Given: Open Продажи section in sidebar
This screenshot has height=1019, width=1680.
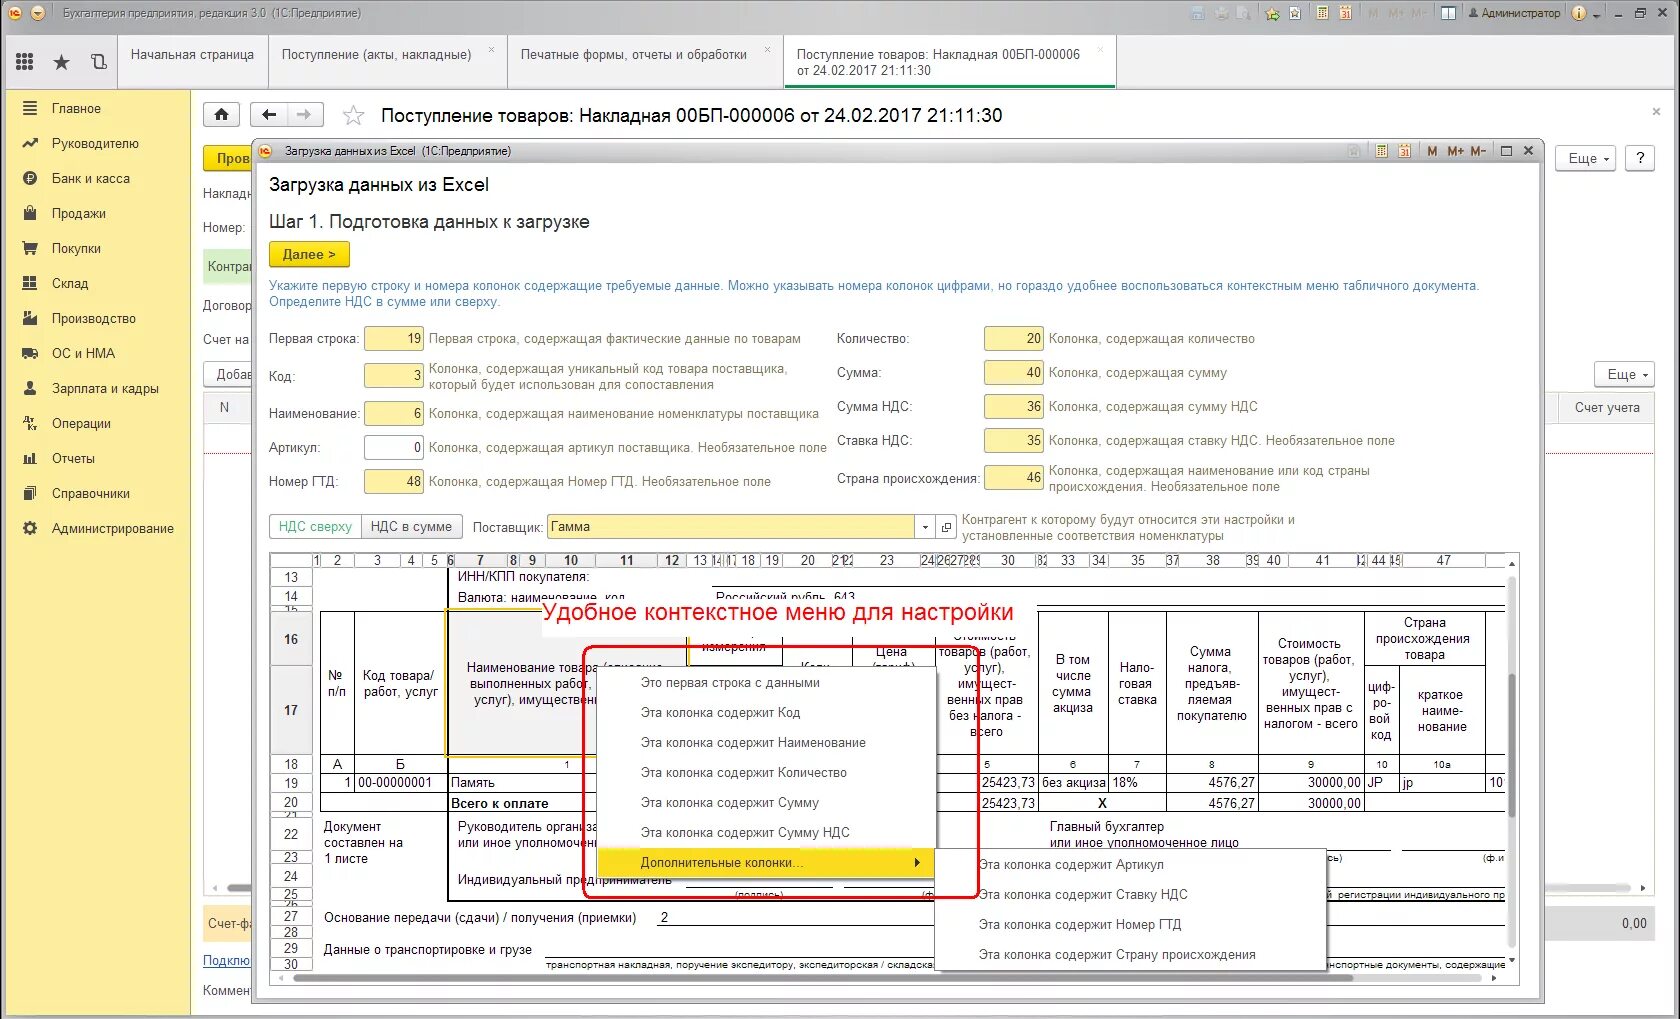Looking at the screenshot, I should [x=79, y=213].
